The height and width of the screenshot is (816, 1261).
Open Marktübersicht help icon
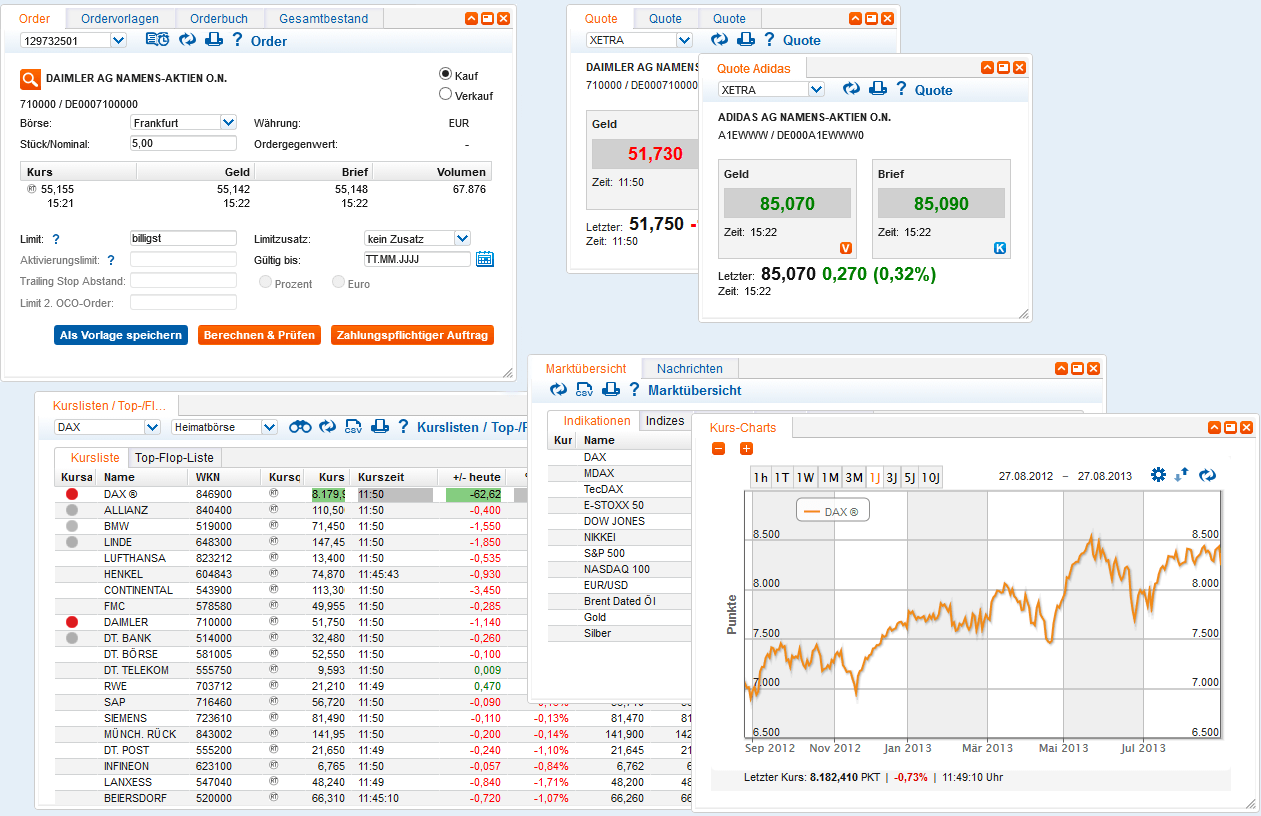tap(634, 390)
